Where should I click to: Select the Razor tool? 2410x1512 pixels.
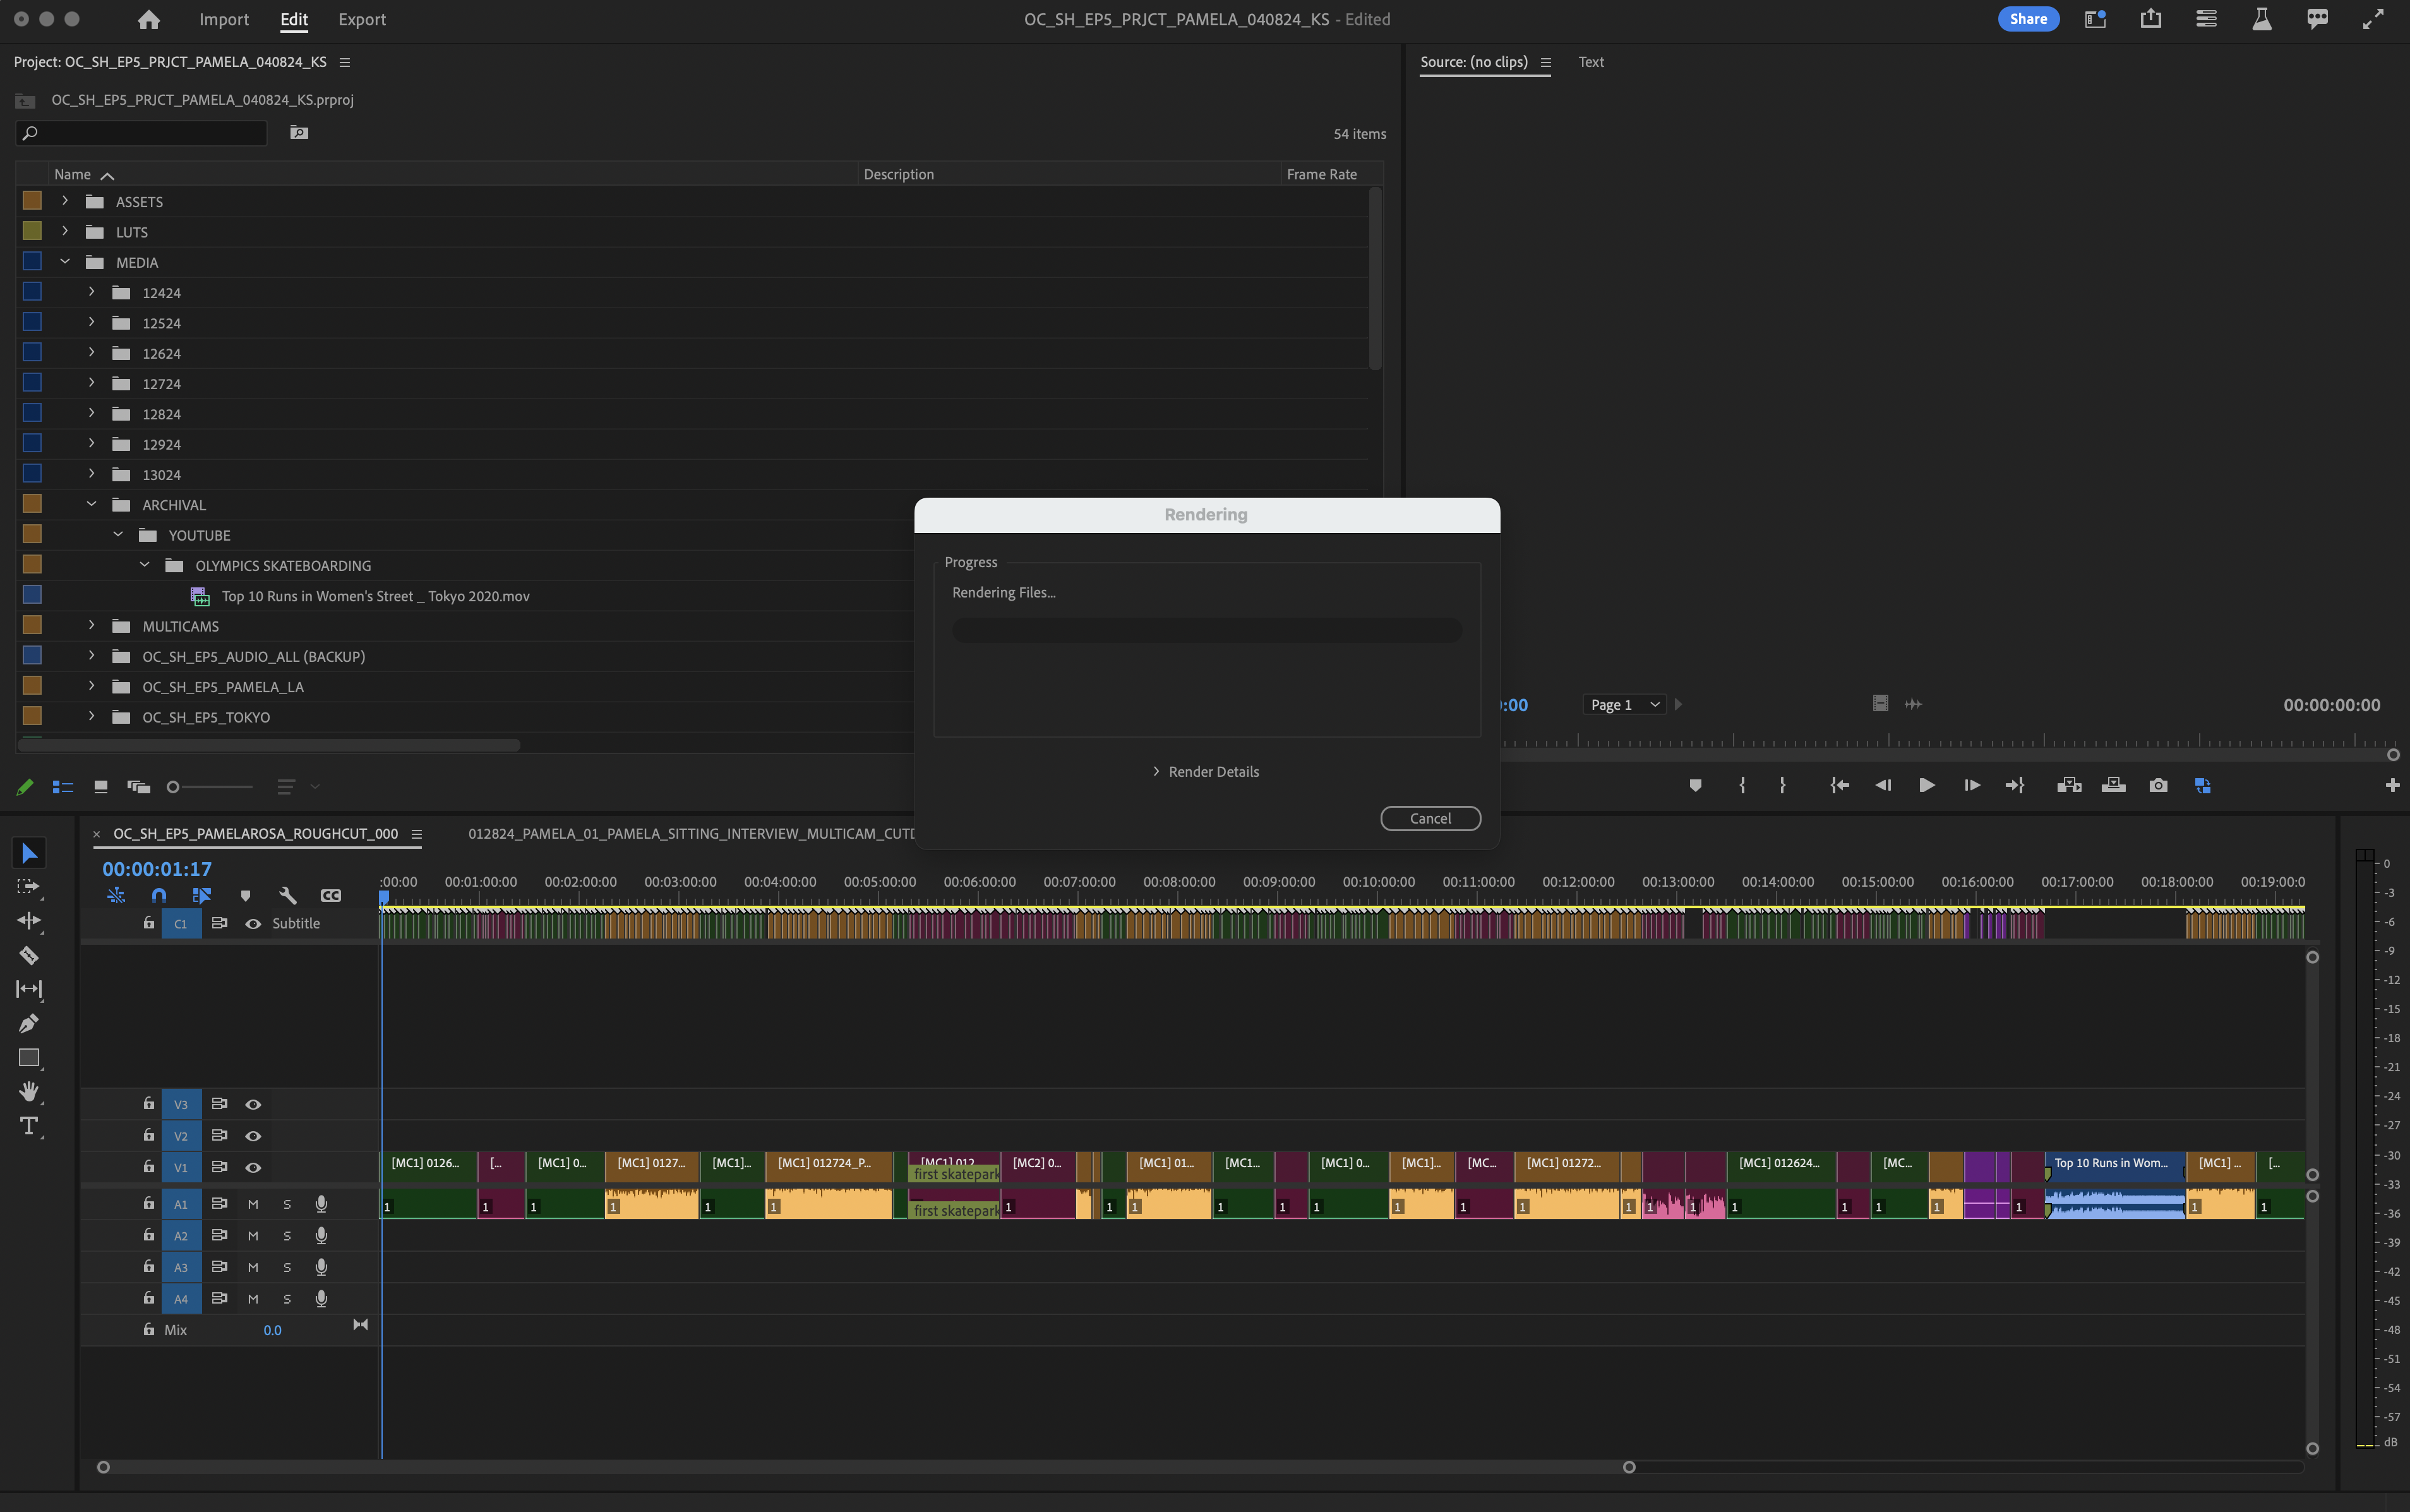[29, 955]
